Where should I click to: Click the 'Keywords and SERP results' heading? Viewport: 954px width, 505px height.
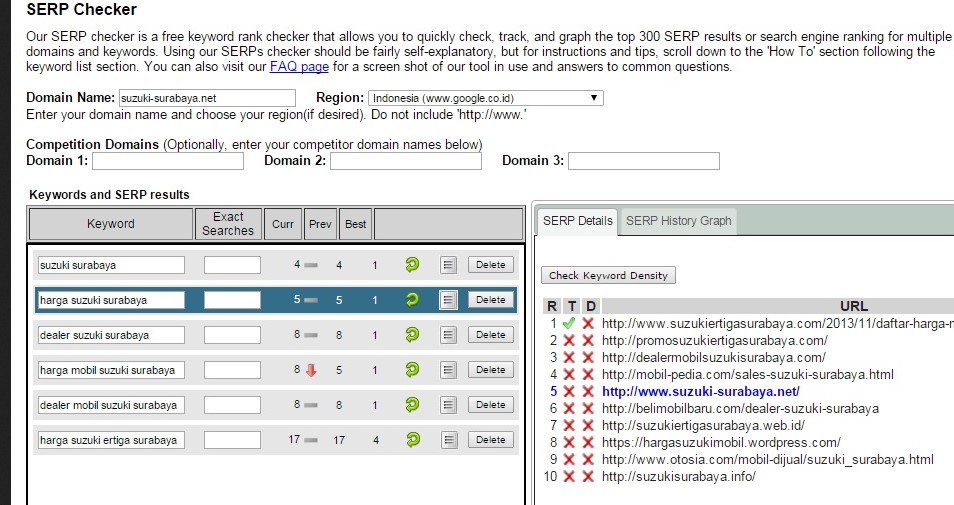[110, 195]
